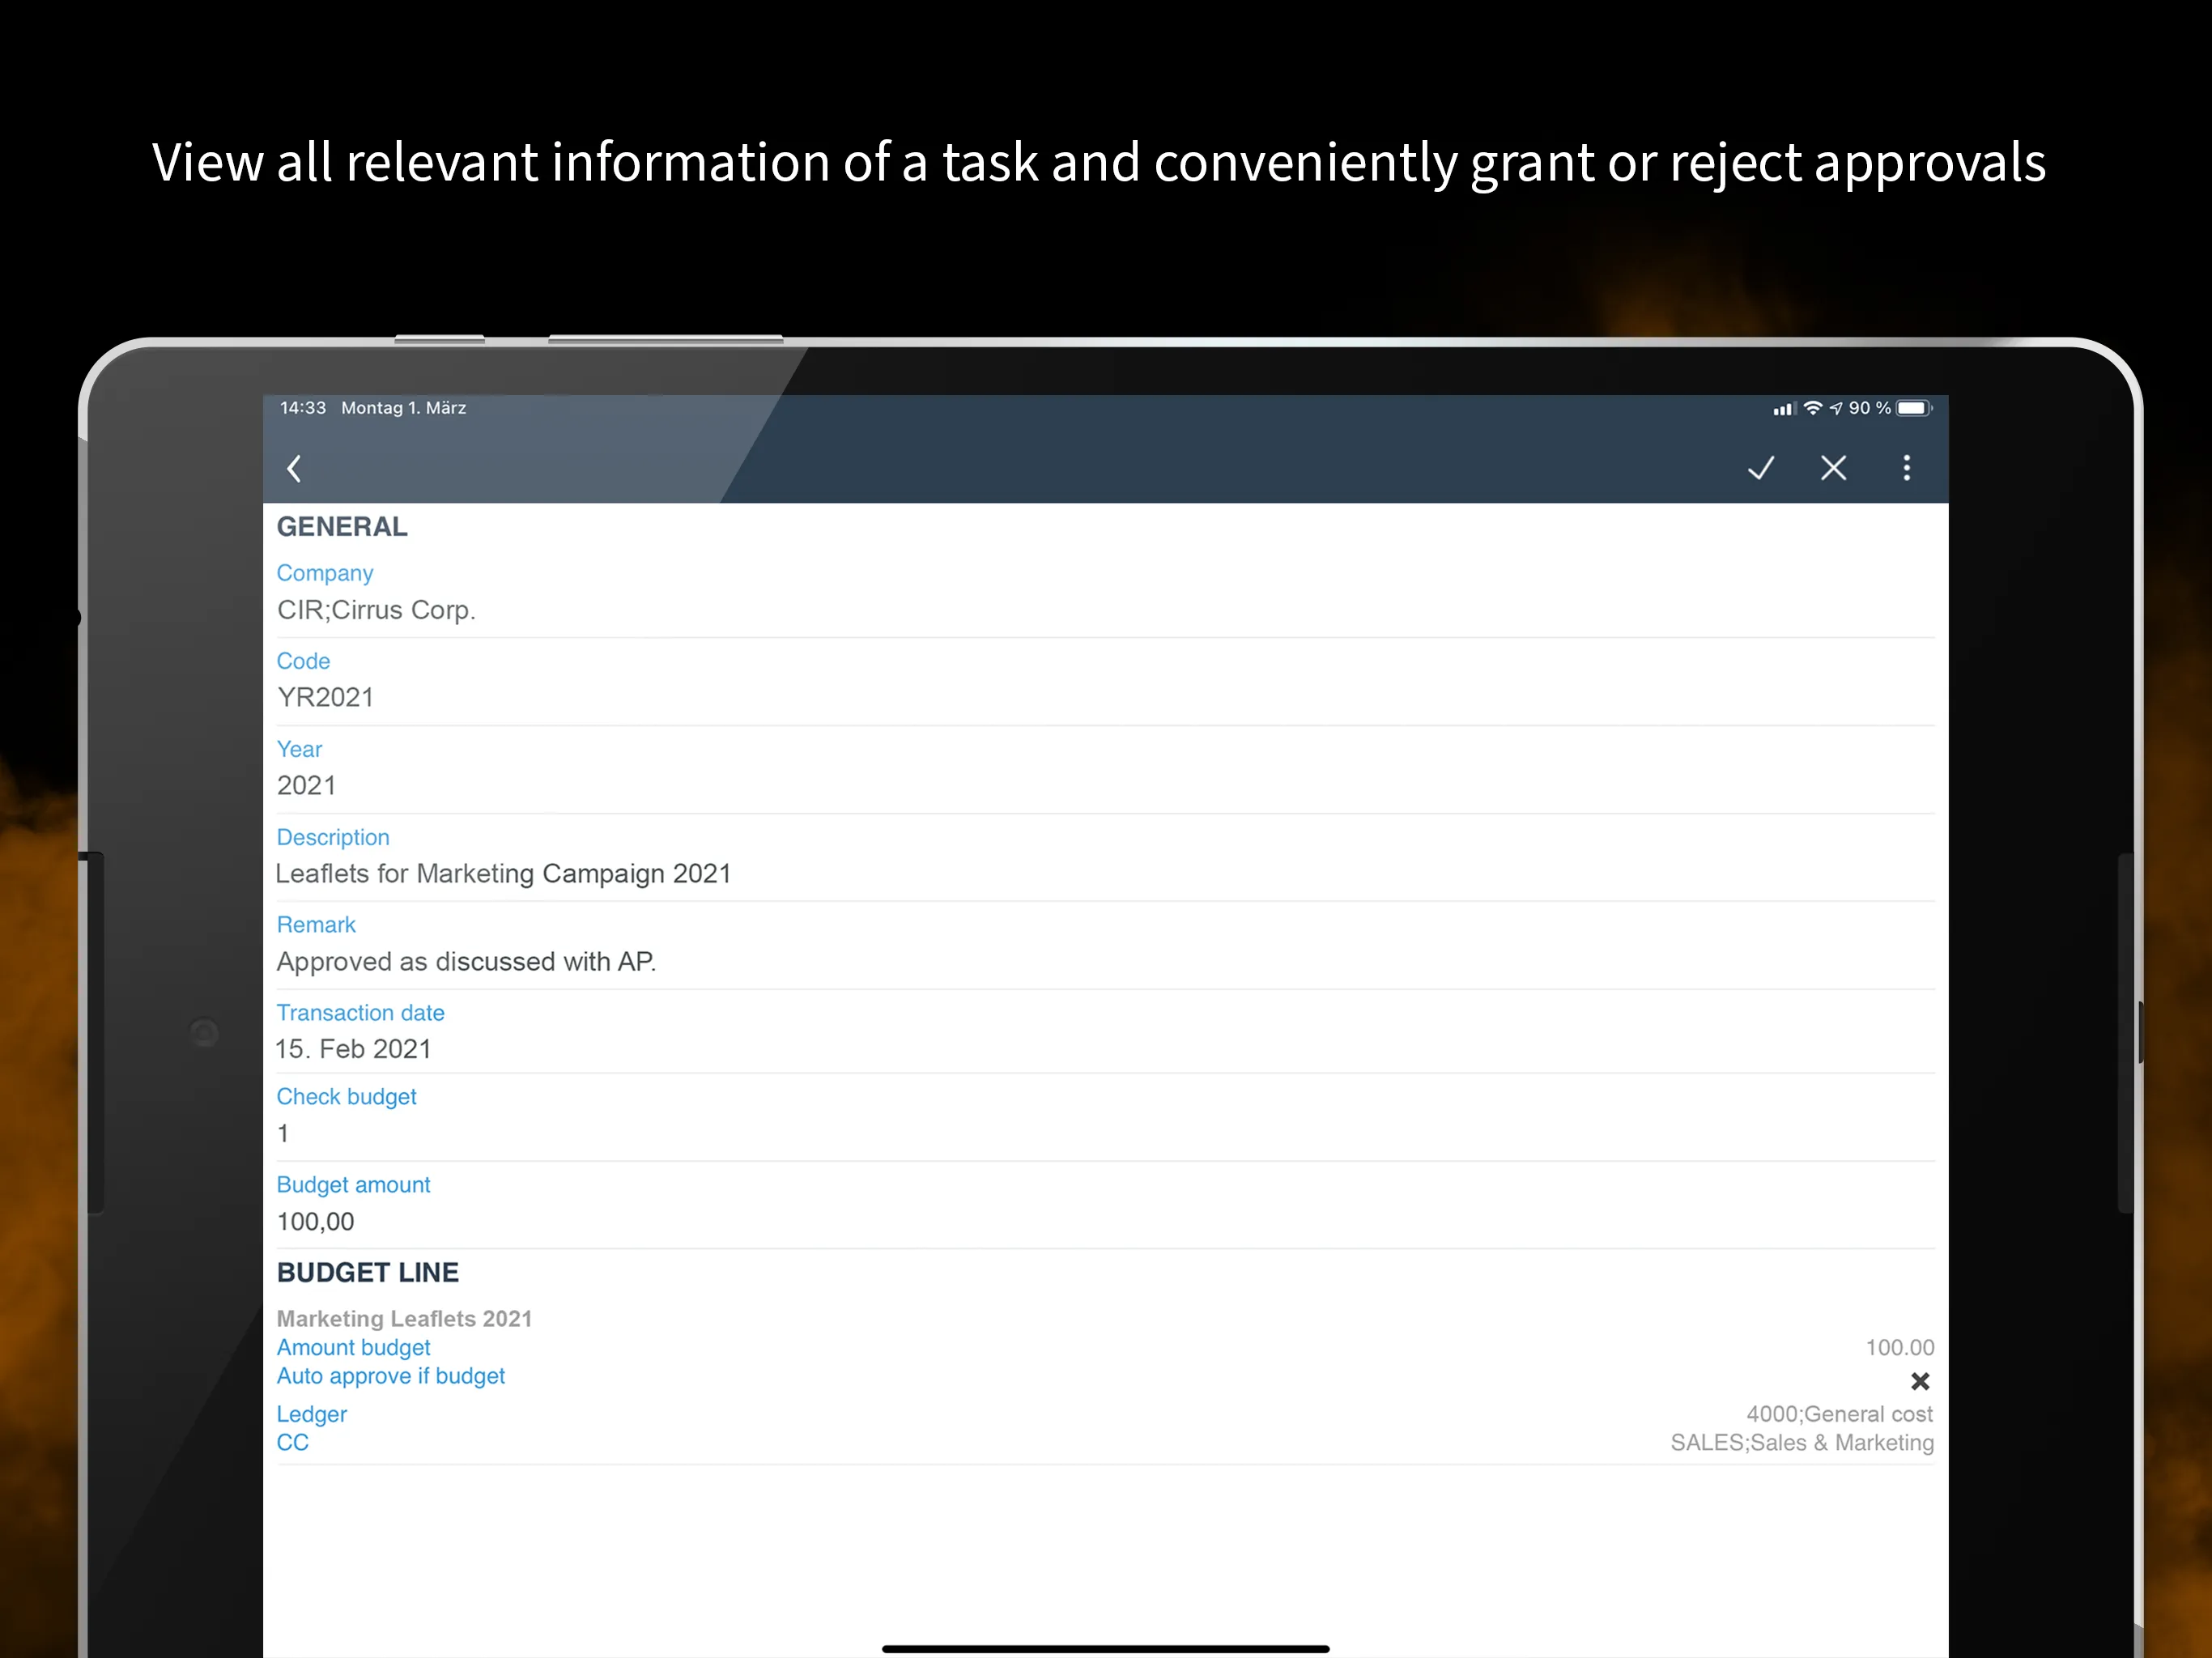Click the Remark field label
This screenshot has height=1658, width=2212.
[316, 924]
